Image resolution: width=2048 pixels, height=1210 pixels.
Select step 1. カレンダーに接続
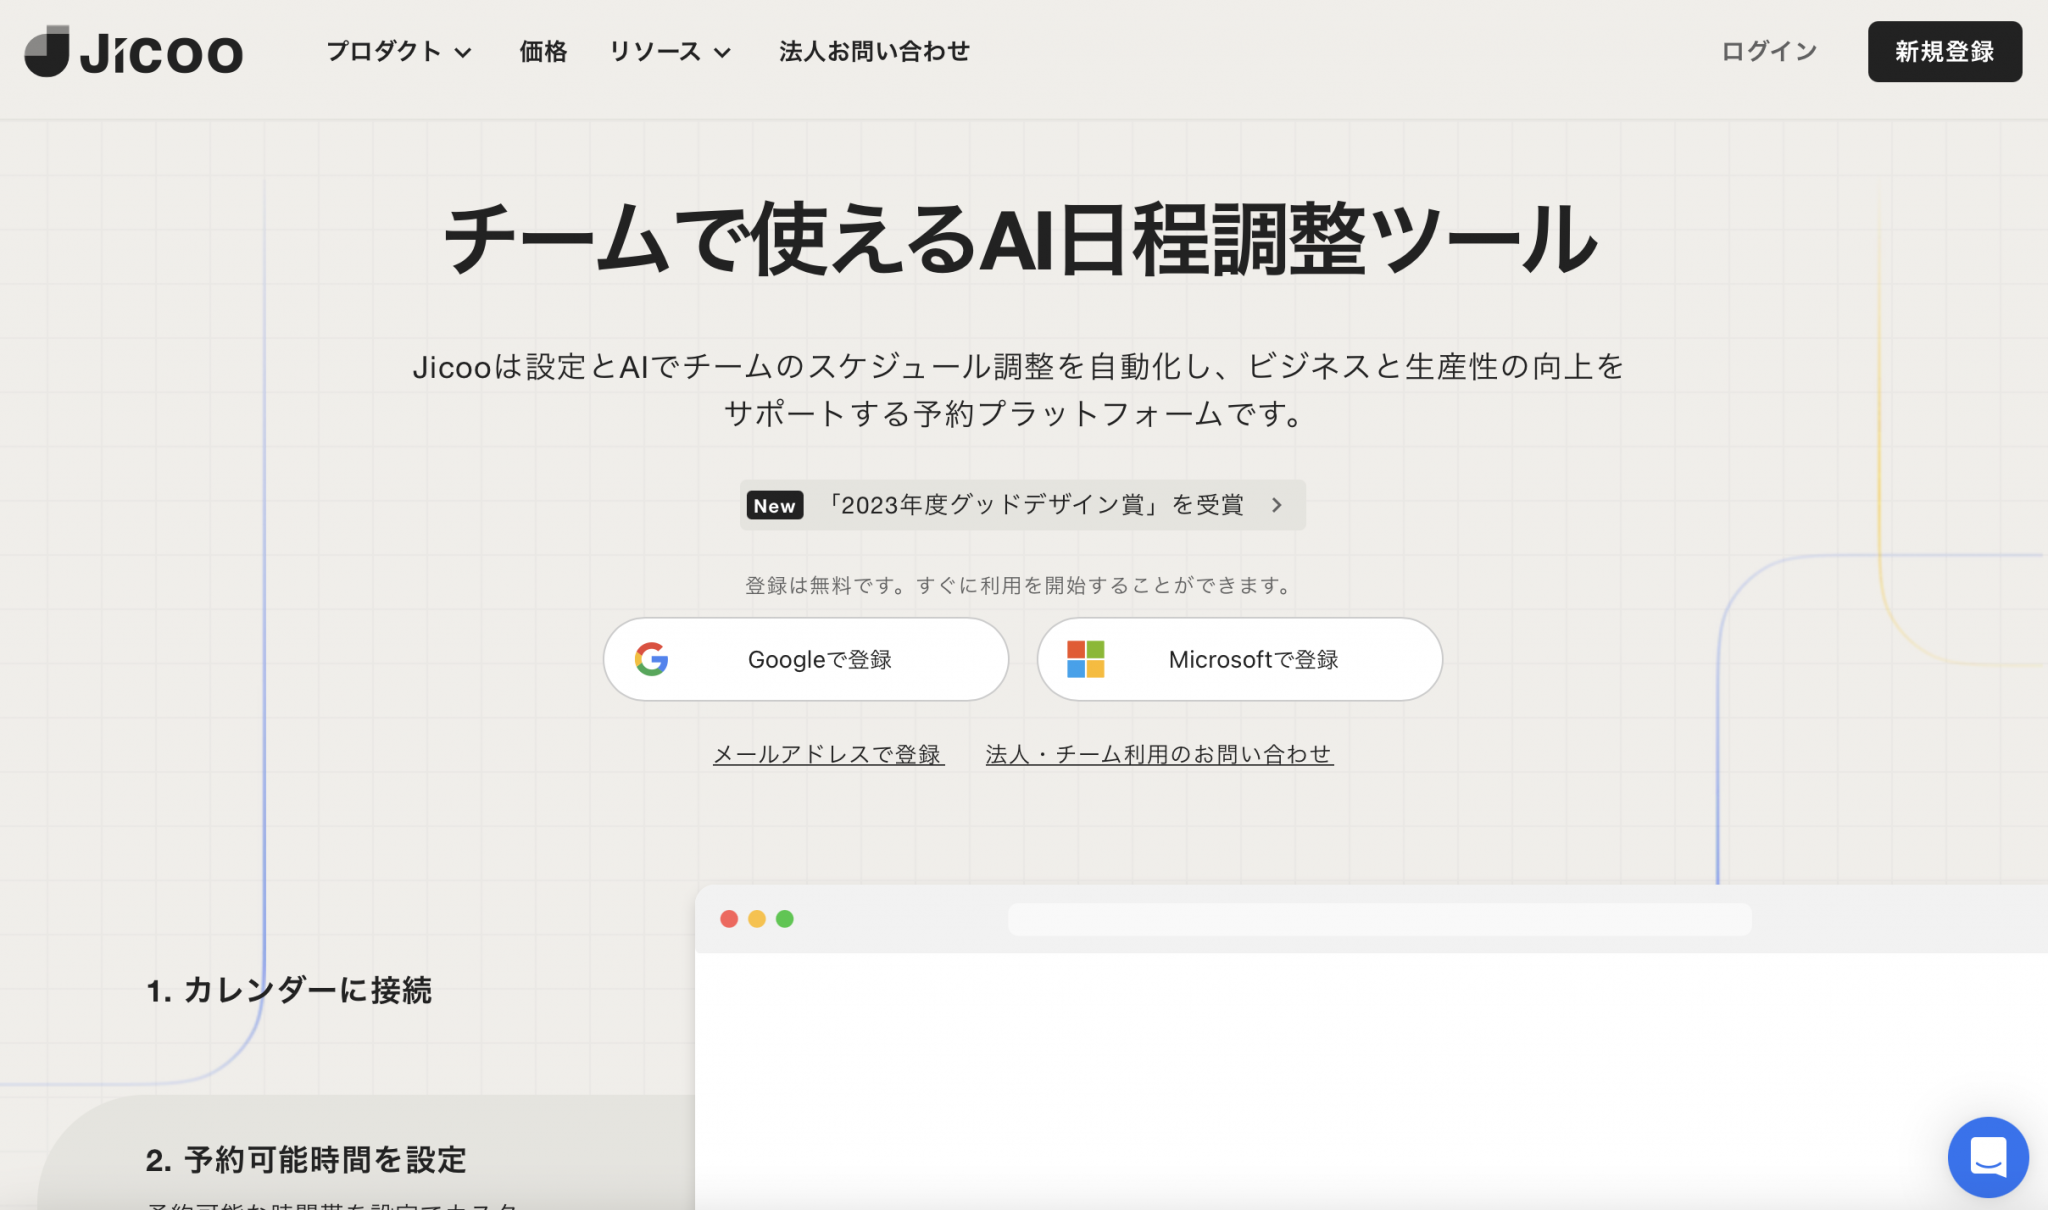(x=289, y=990)
